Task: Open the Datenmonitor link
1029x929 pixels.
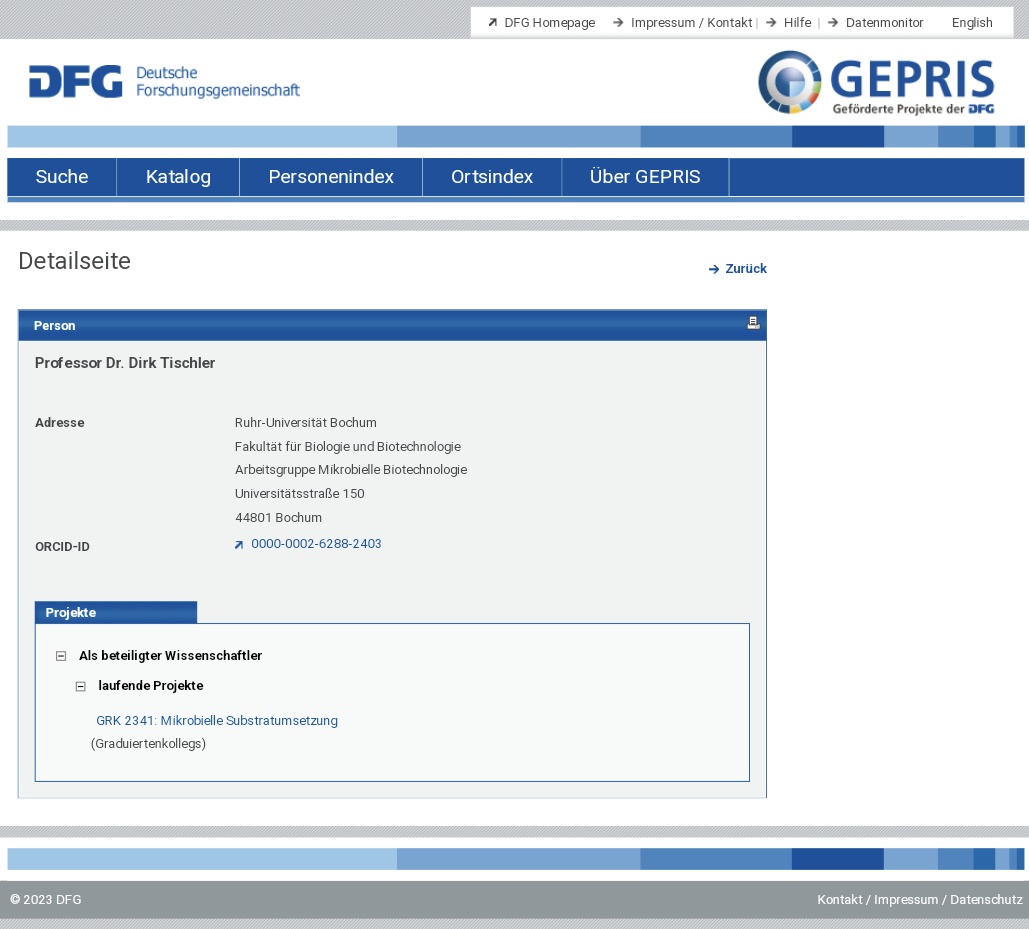Action: (884, 22)
